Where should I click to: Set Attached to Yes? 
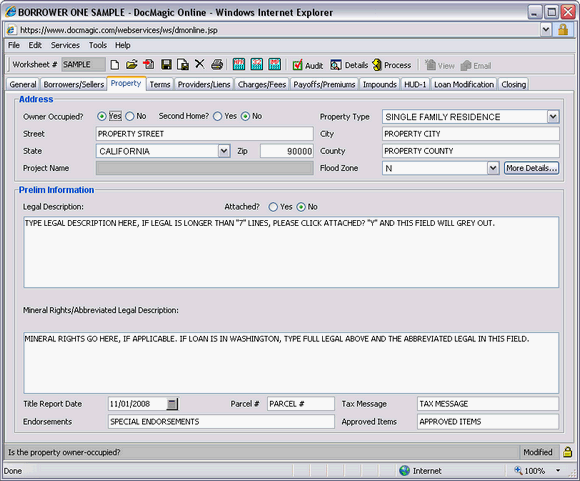click(x=273, y=207)
